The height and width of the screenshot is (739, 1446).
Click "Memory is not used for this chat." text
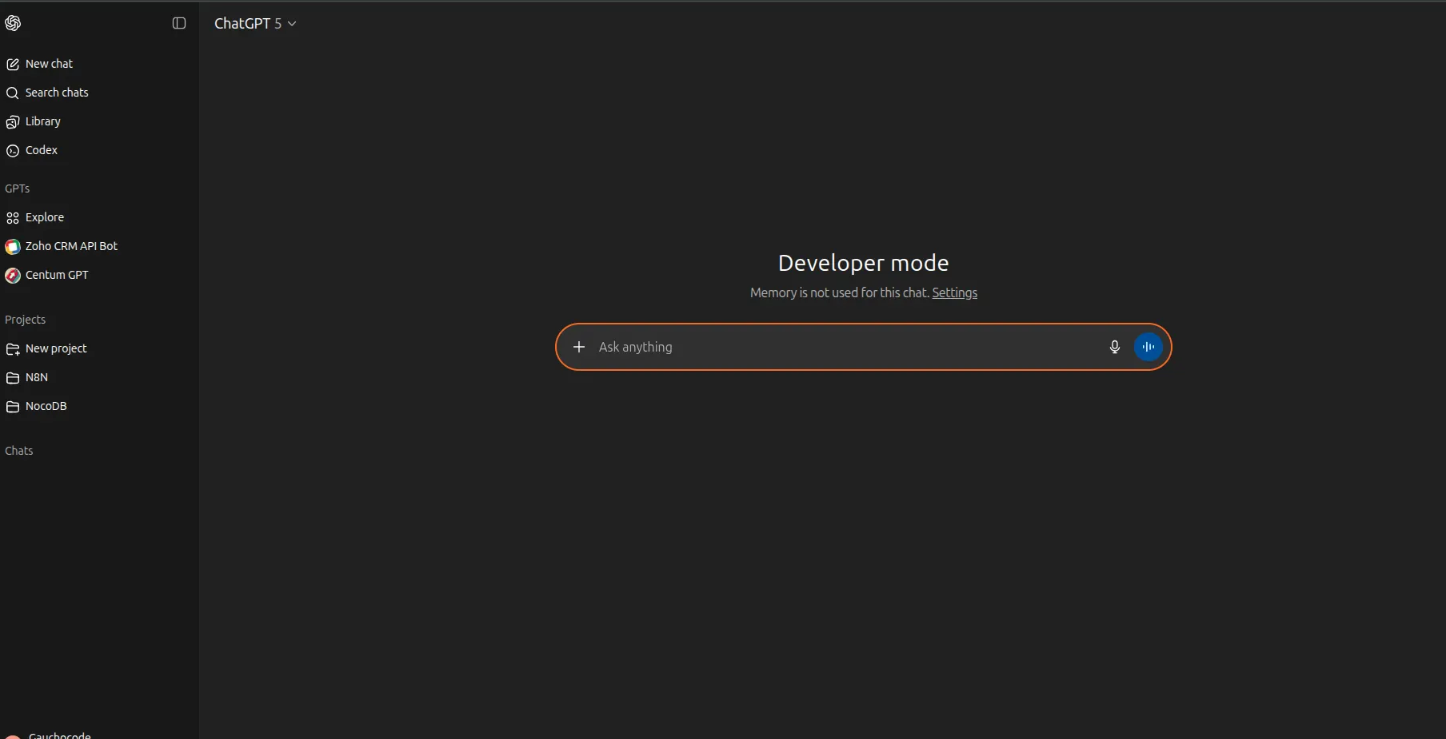(x=840, y=293)
